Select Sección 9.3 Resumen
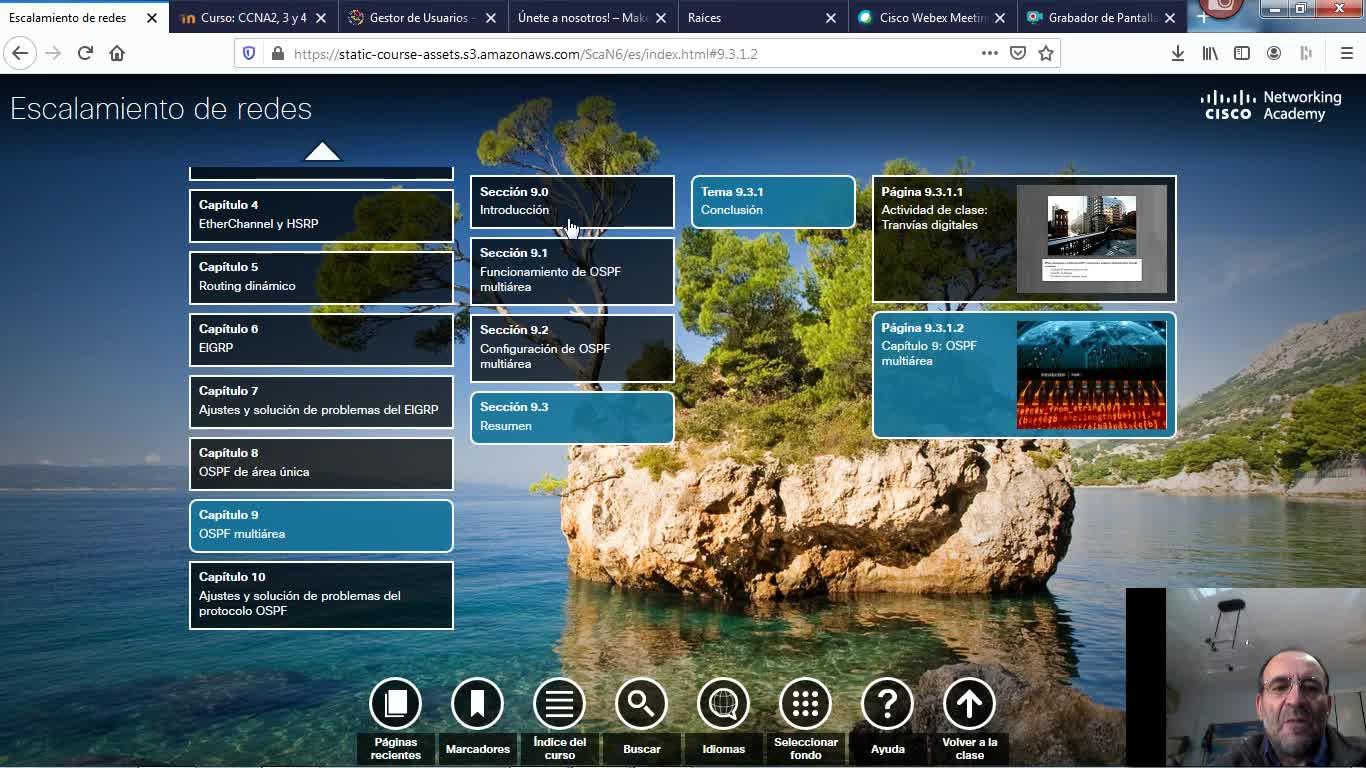The image size is (1366, 768). tap(572, 417)
